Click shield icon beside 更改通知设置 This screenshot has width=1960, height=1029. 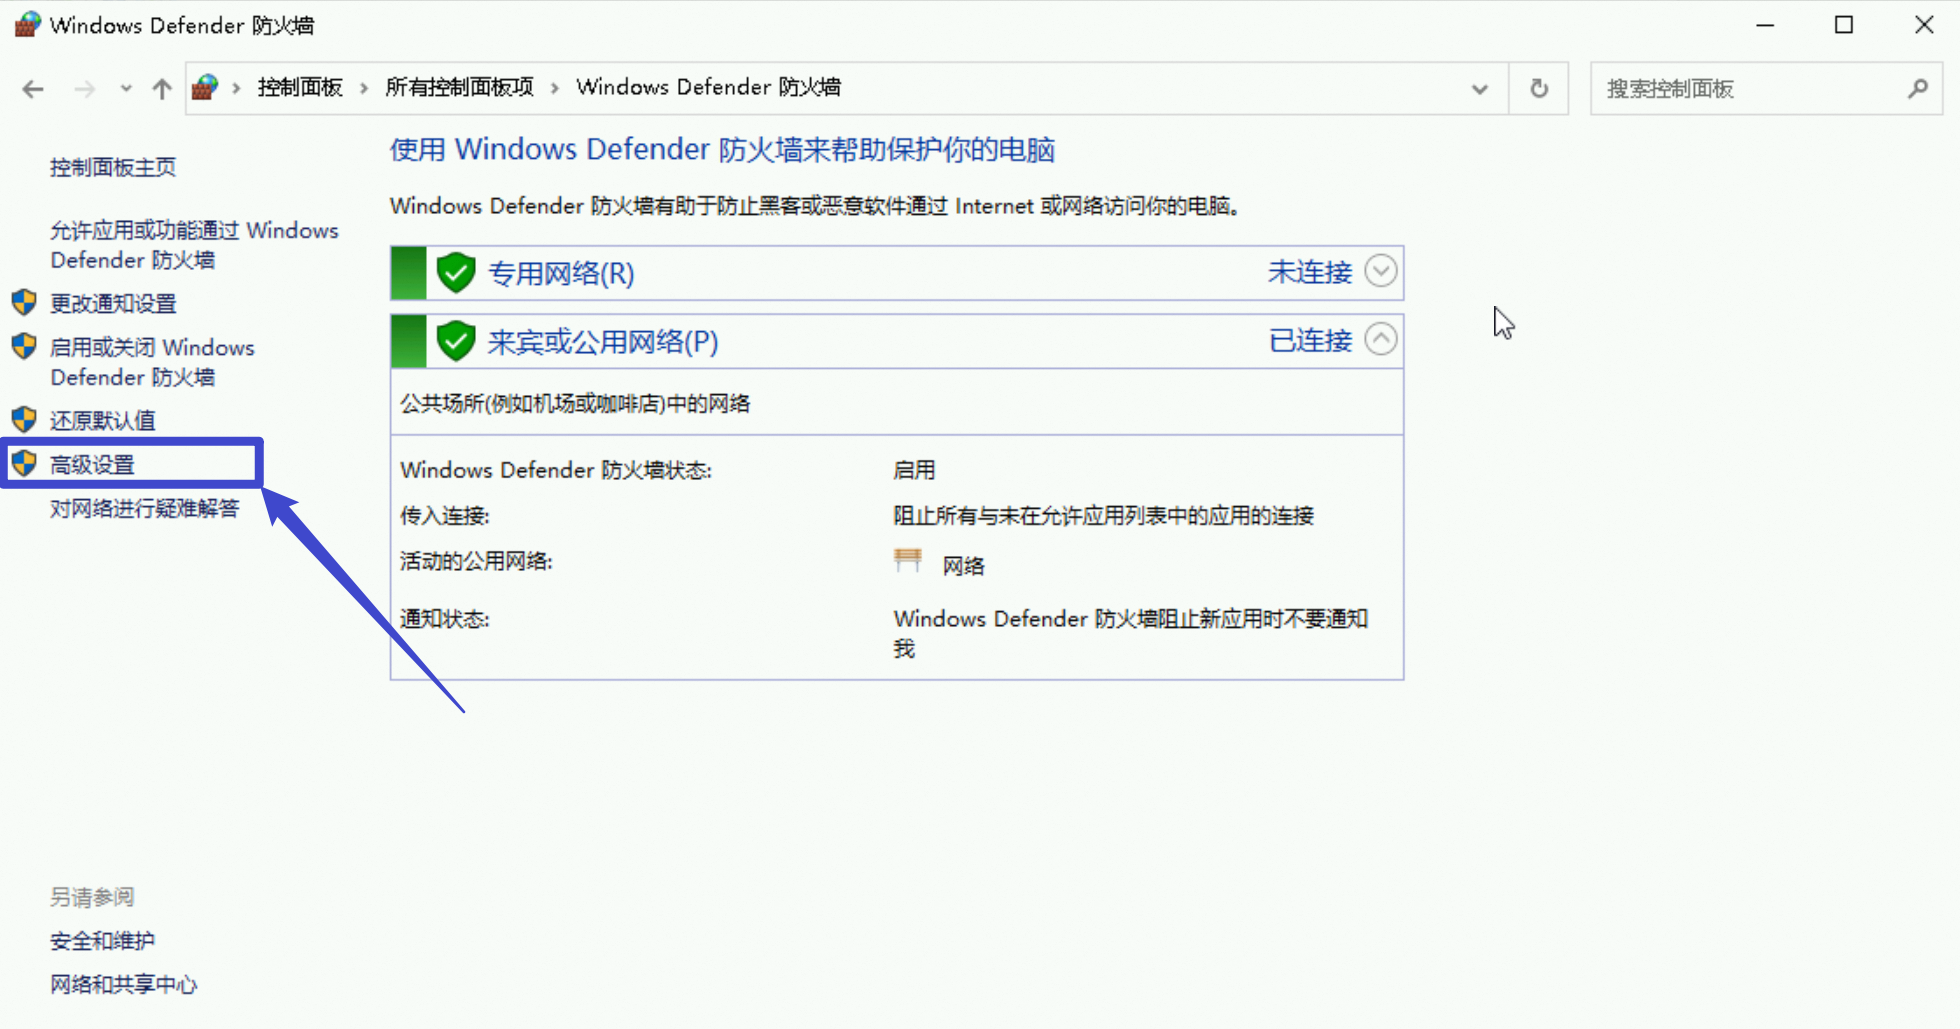pyautogui.click(x=25, y=302)
